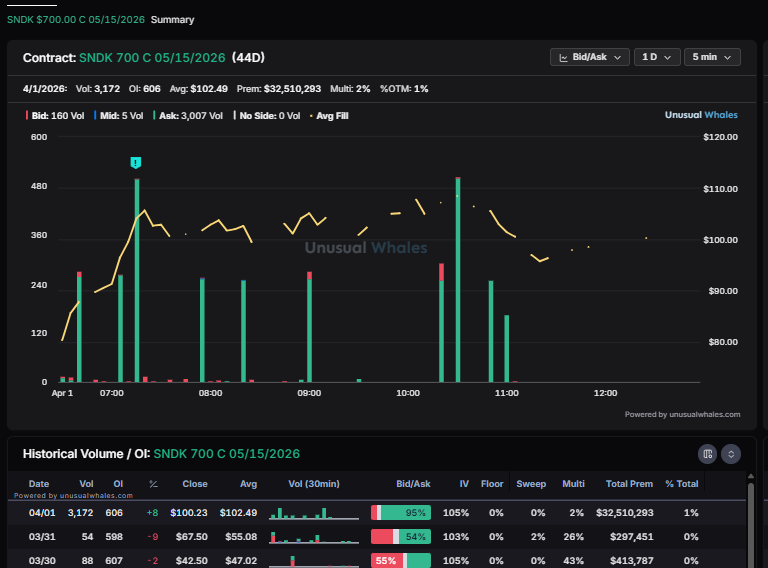The width and height of the screenshot is (768, 568).
Task: Click the $67.50 close price cell
Action: click(192, 537)
